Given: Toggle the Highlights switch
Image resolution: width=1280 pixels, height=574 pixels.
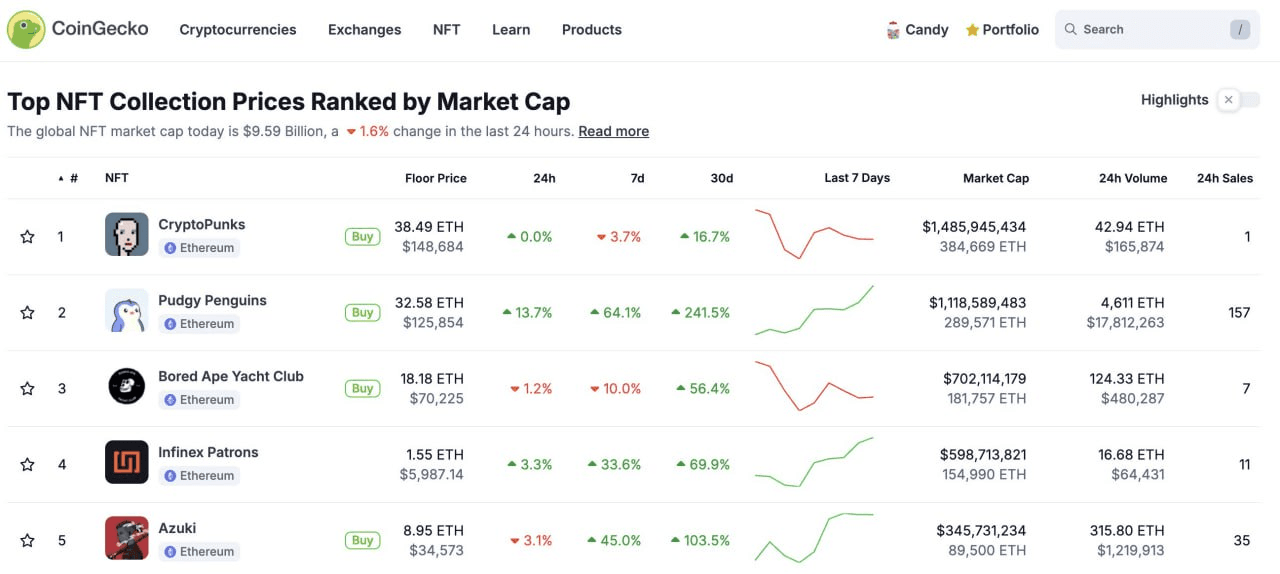Looking at the screenshot, I should tap(1238, 100).
